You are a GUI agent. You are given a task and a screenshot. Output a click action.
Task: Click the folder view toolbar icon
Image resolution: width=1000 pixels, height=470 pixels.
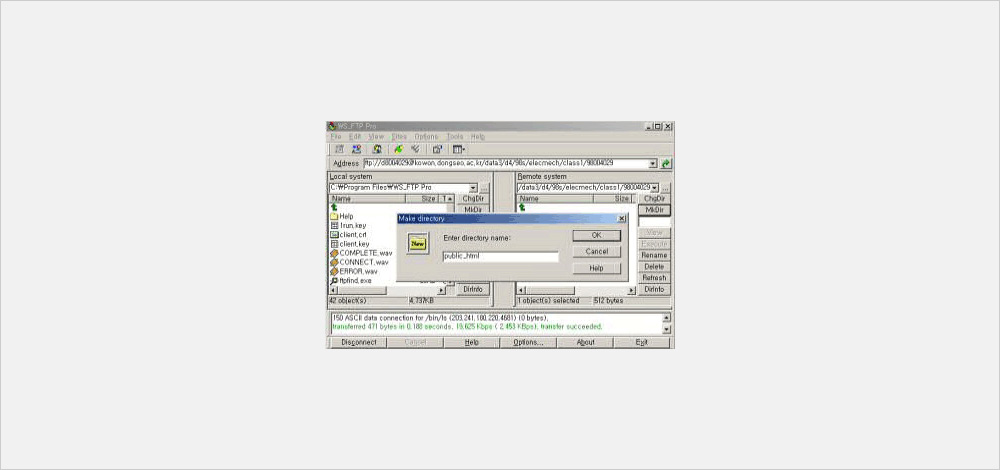tap(438, 149)
